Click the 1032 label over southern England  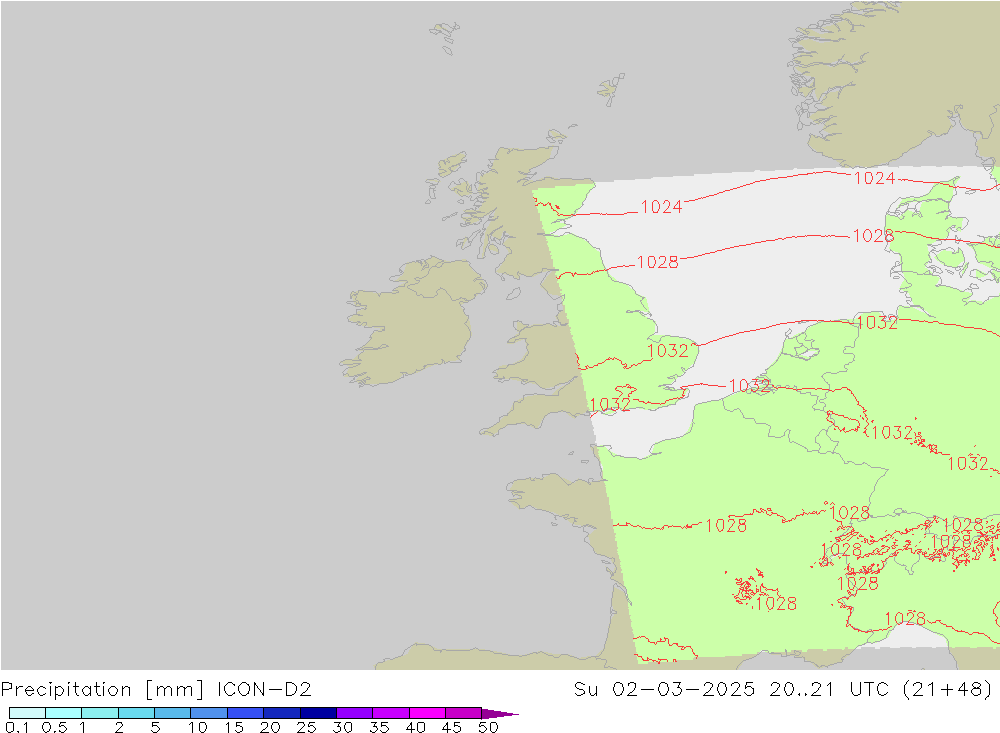[610, 404]
